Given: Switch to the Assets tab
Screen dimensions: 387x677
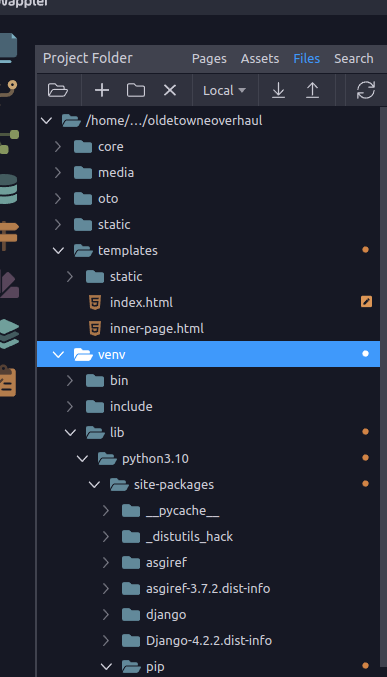Looking at the screenshot, I should pos(260,58).
